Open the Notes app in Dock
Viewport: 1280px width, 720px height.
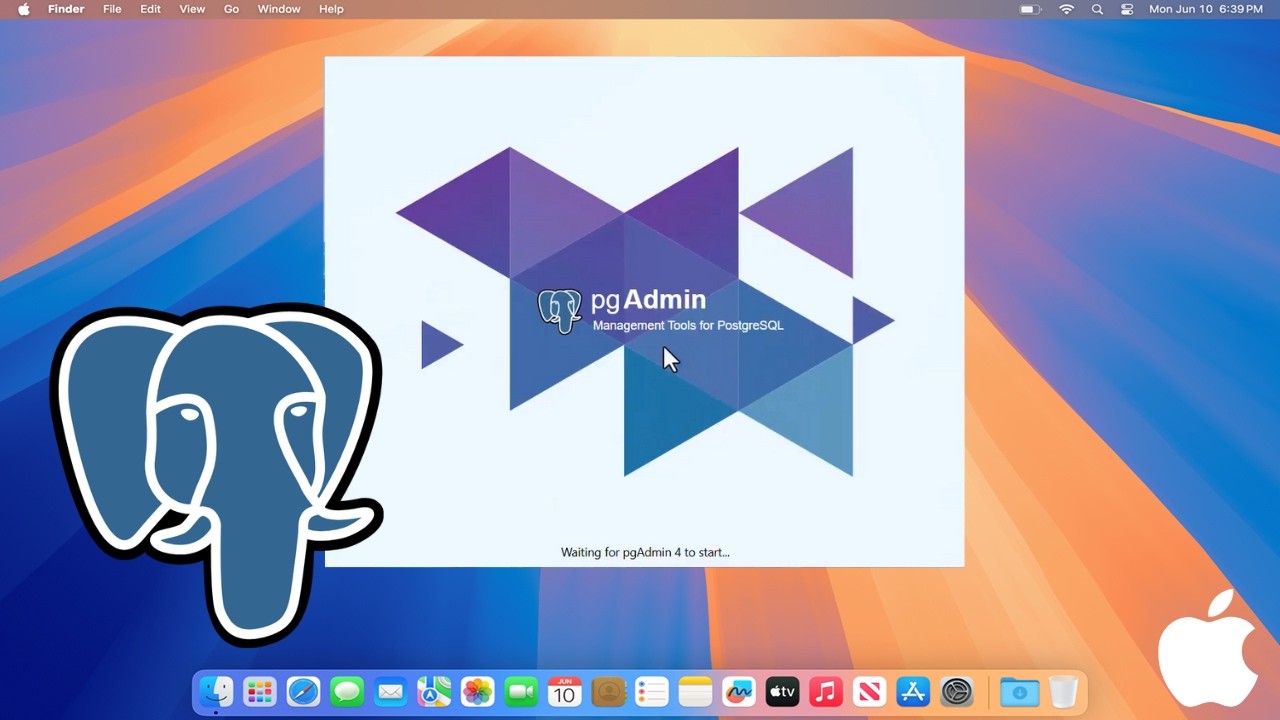pyautogui.click(x=695, y=691)
